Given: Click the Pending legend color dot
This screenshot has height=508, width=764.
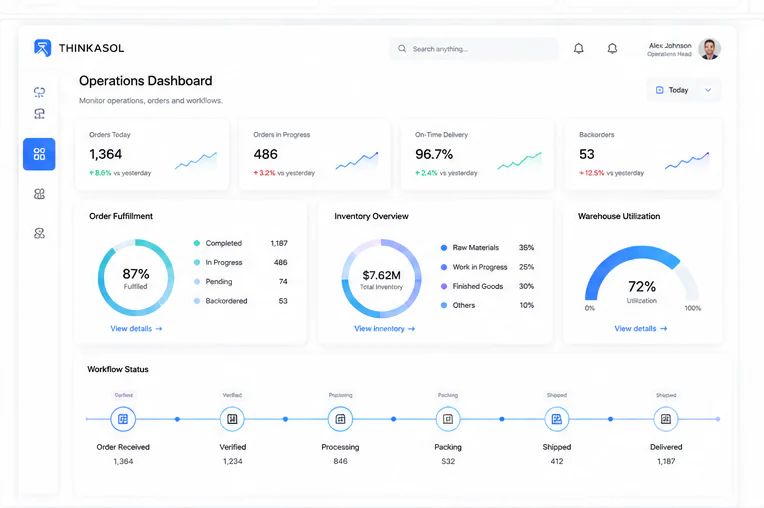Looking at the screenshot, I should point(197,282).
